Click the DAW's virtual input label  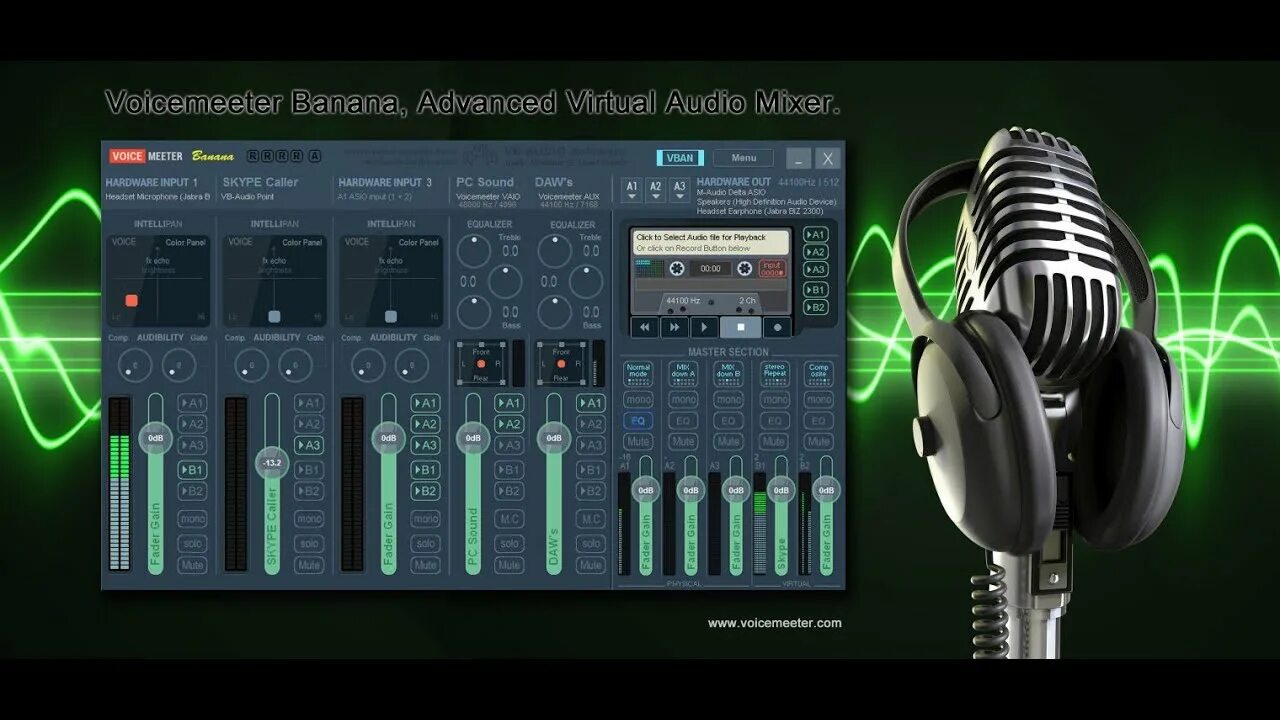[554, 182]
